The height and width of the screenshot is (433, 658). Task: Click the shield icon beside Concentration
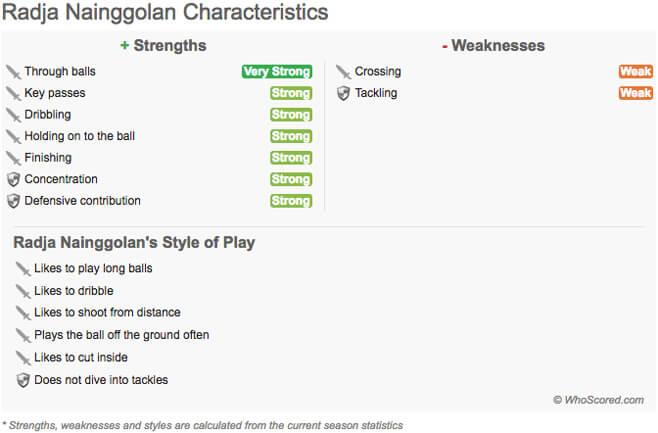[13, 180]
